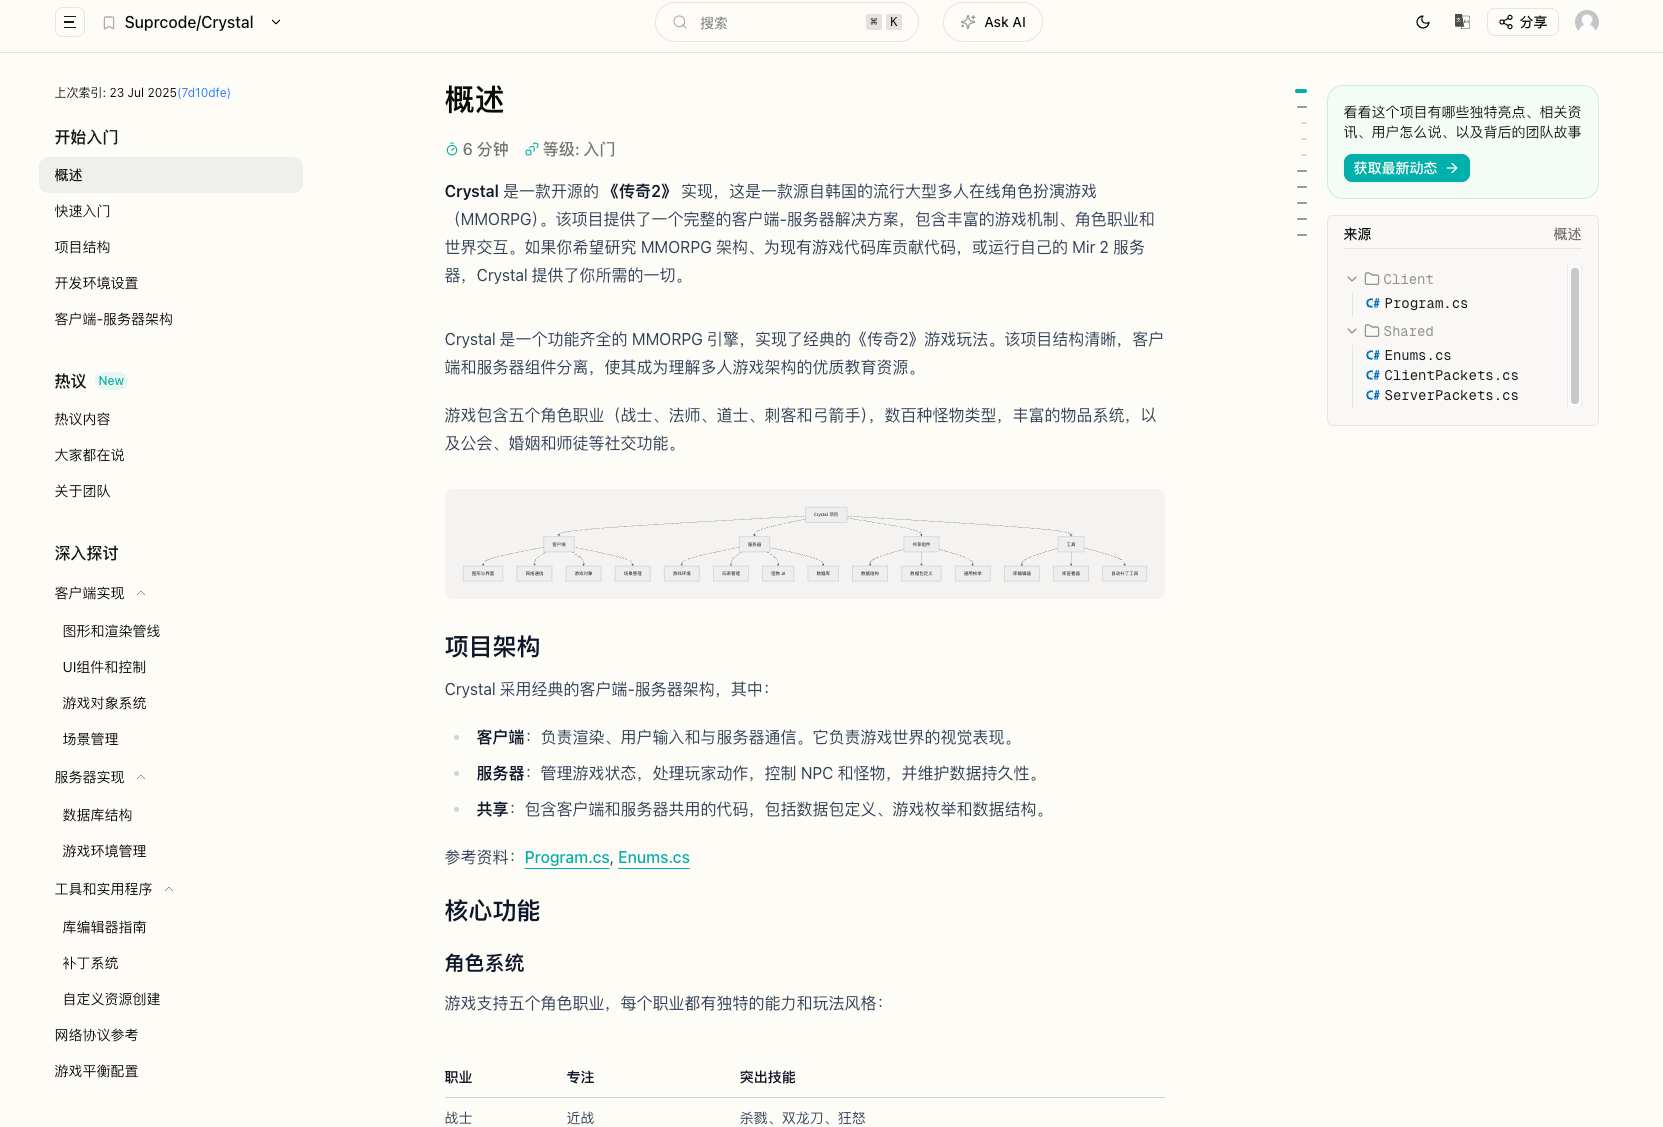
Task: Open the Suprcode/Crystal repository dropdown
Action: (276, 22)
